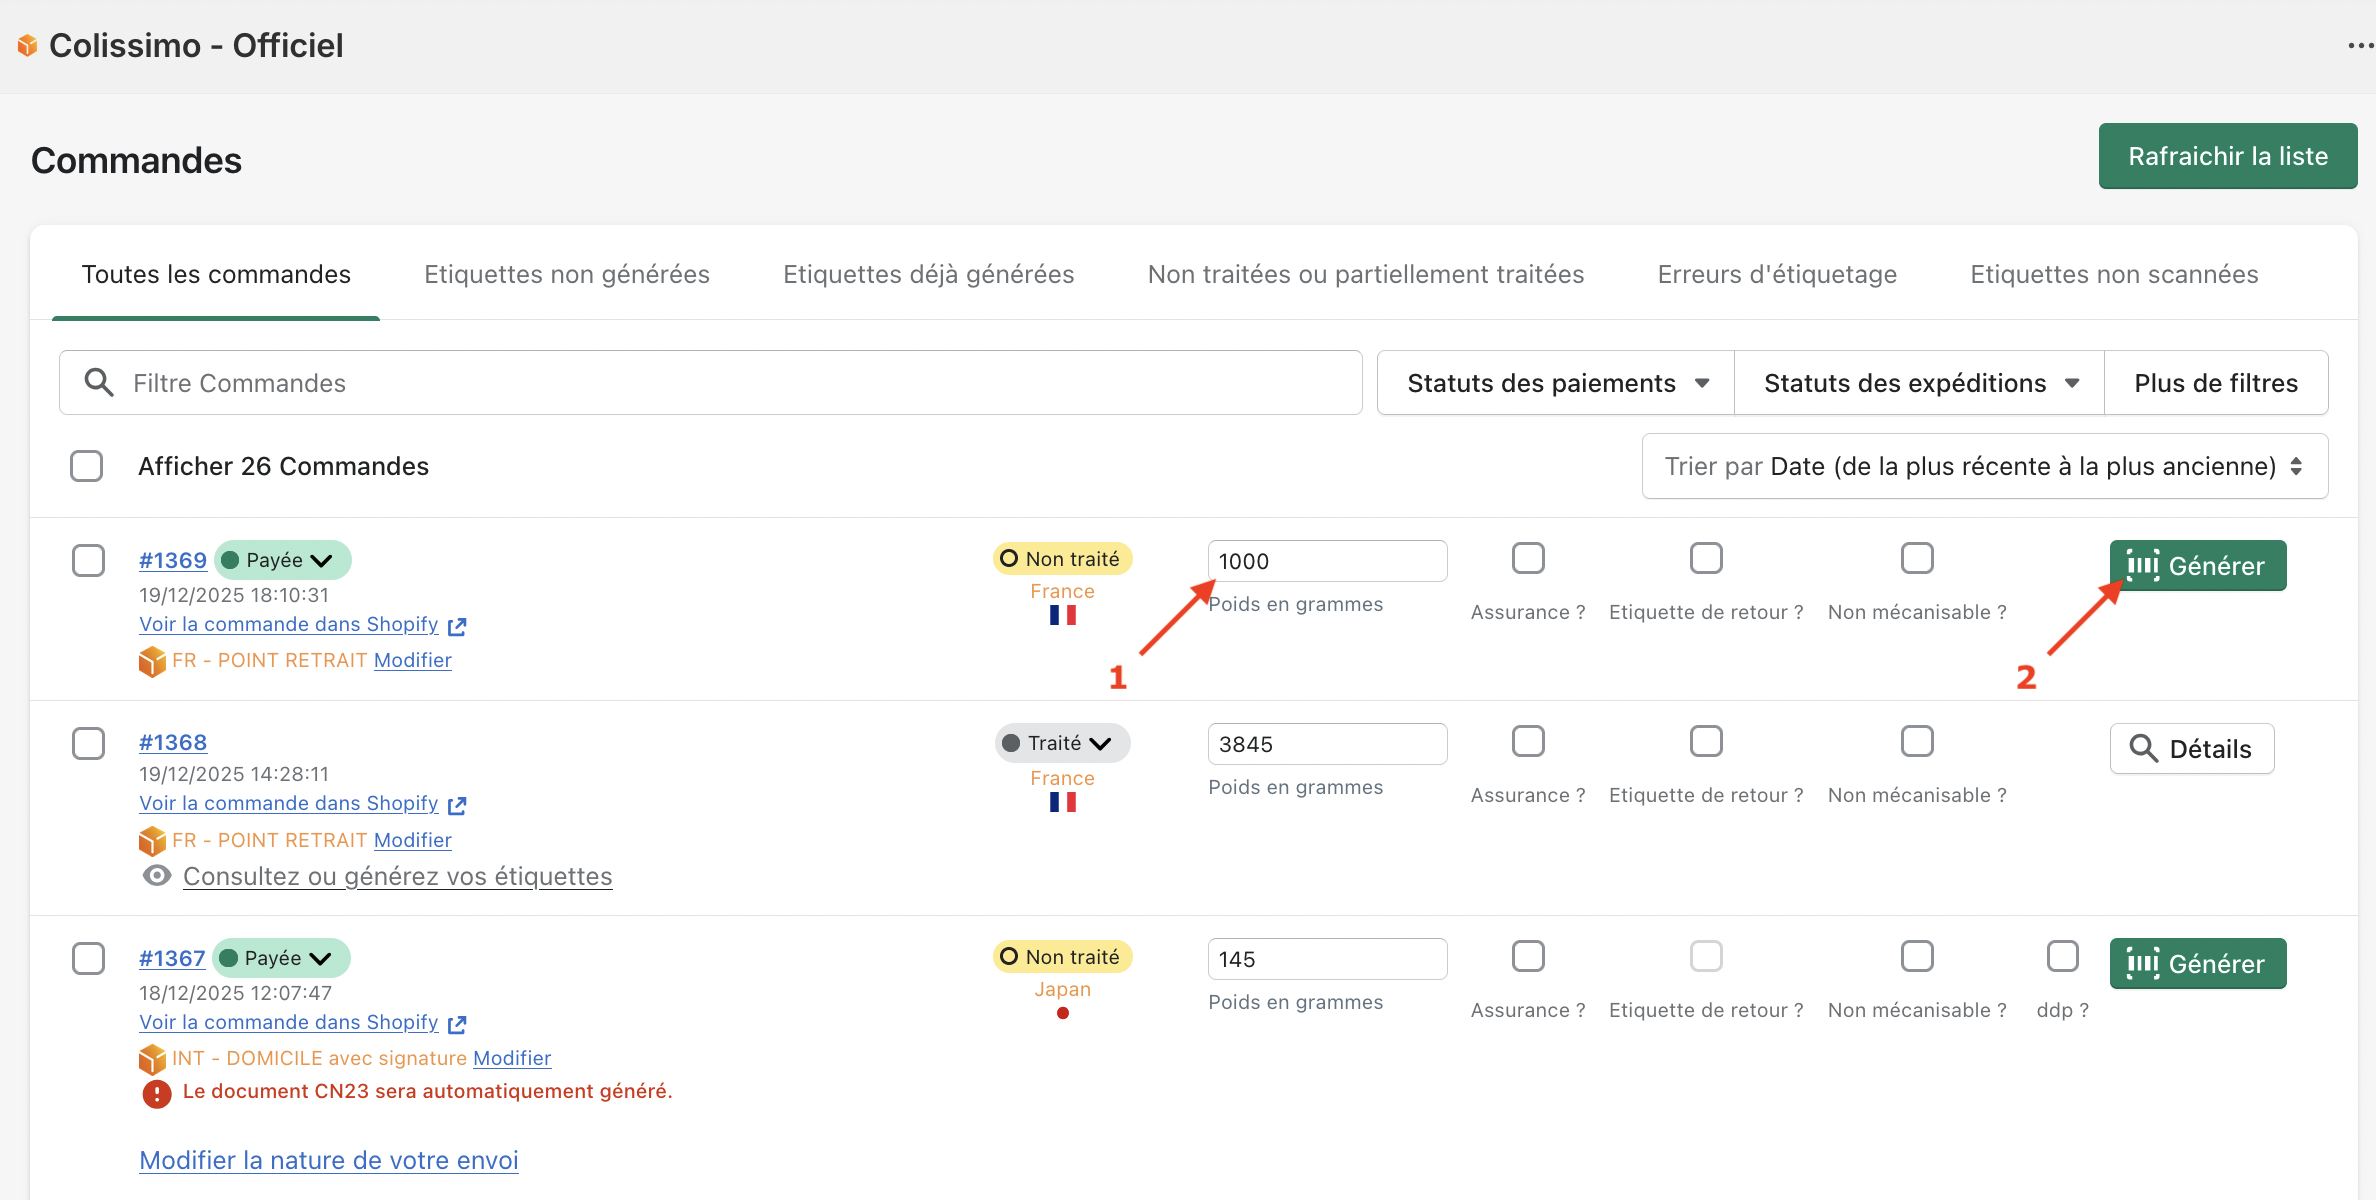Open Modifier la nature de votre envoi link
This screenshot has width=2376, height=1200.
[x=328, y=1160]
